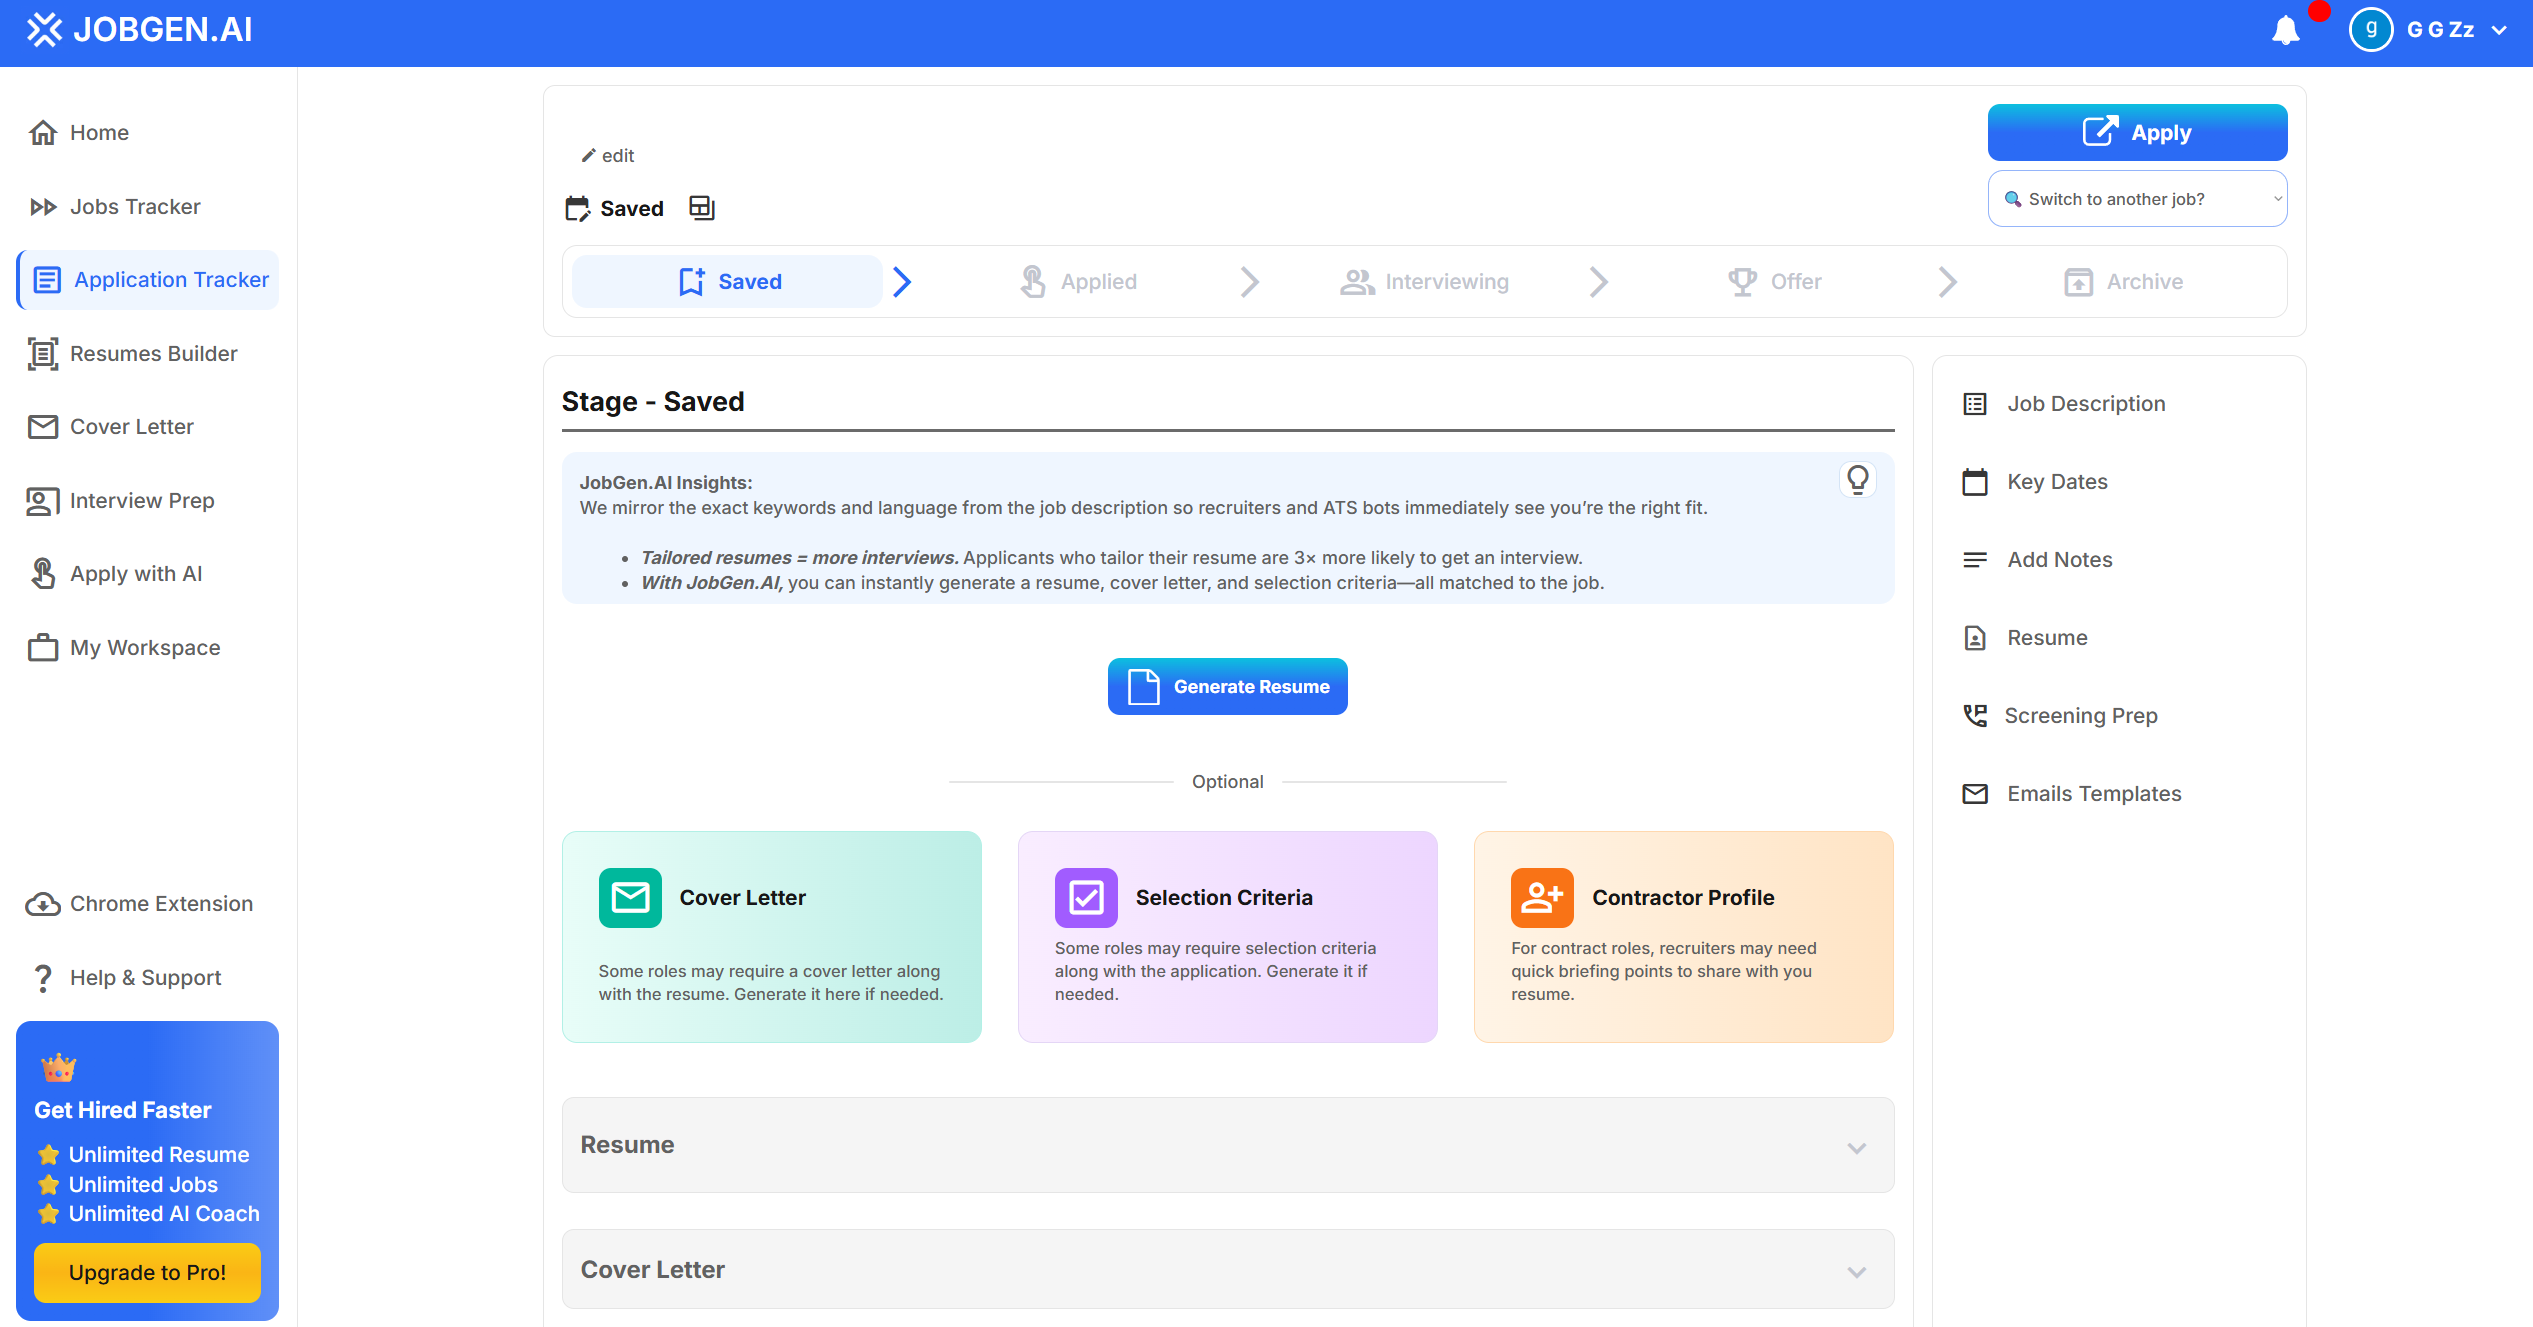
Task: Click the JobGen.AI logo
Action: [x=140, y=30]
